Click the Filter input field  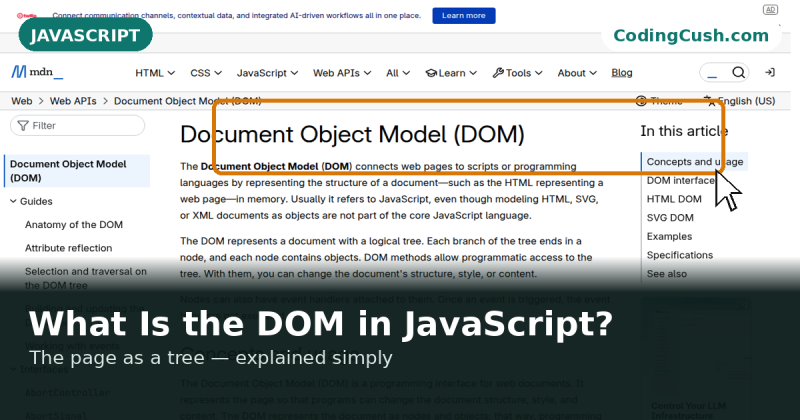point(78,126)
